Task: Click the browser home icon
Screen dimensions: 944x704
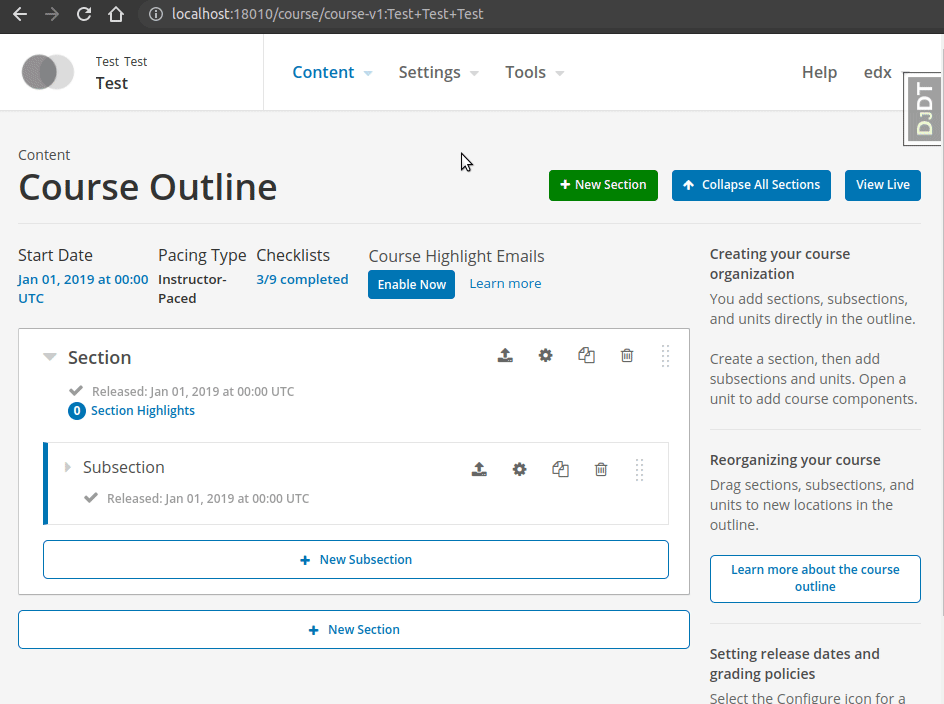Action: tap(116, 14)
